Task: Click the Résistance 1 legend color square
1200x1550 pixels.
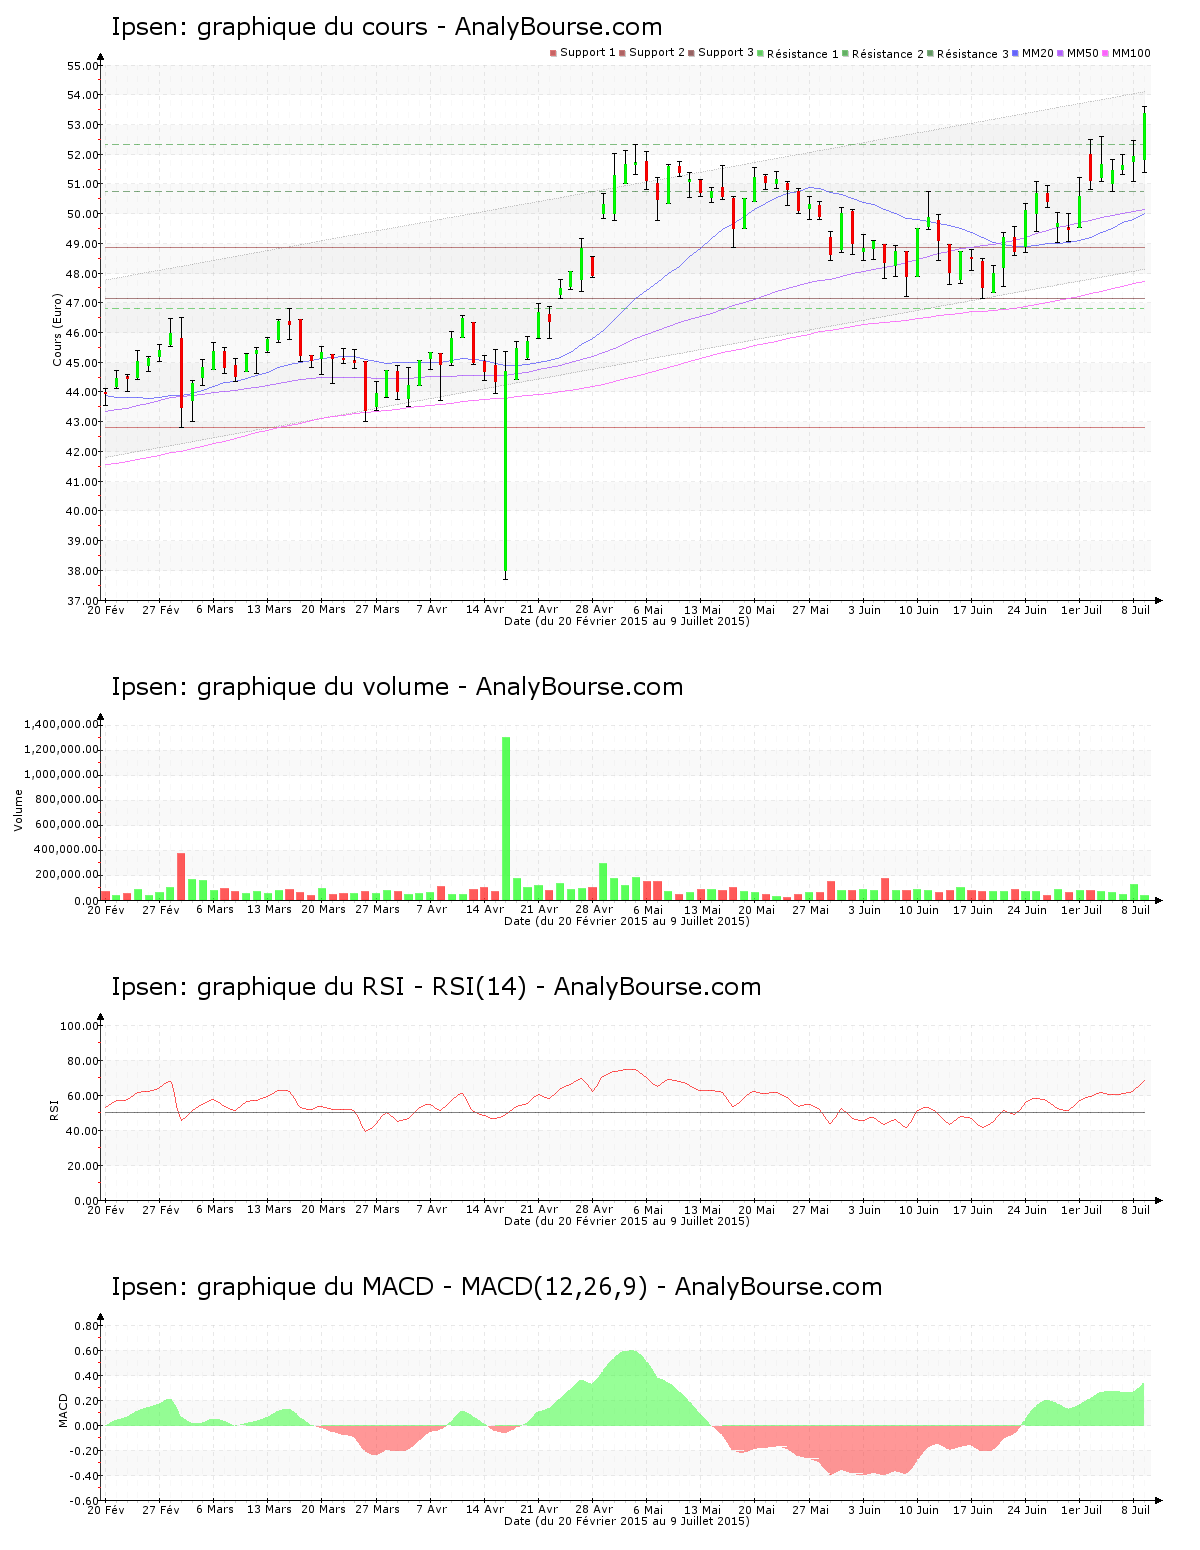Action: (x=761, y=53)
